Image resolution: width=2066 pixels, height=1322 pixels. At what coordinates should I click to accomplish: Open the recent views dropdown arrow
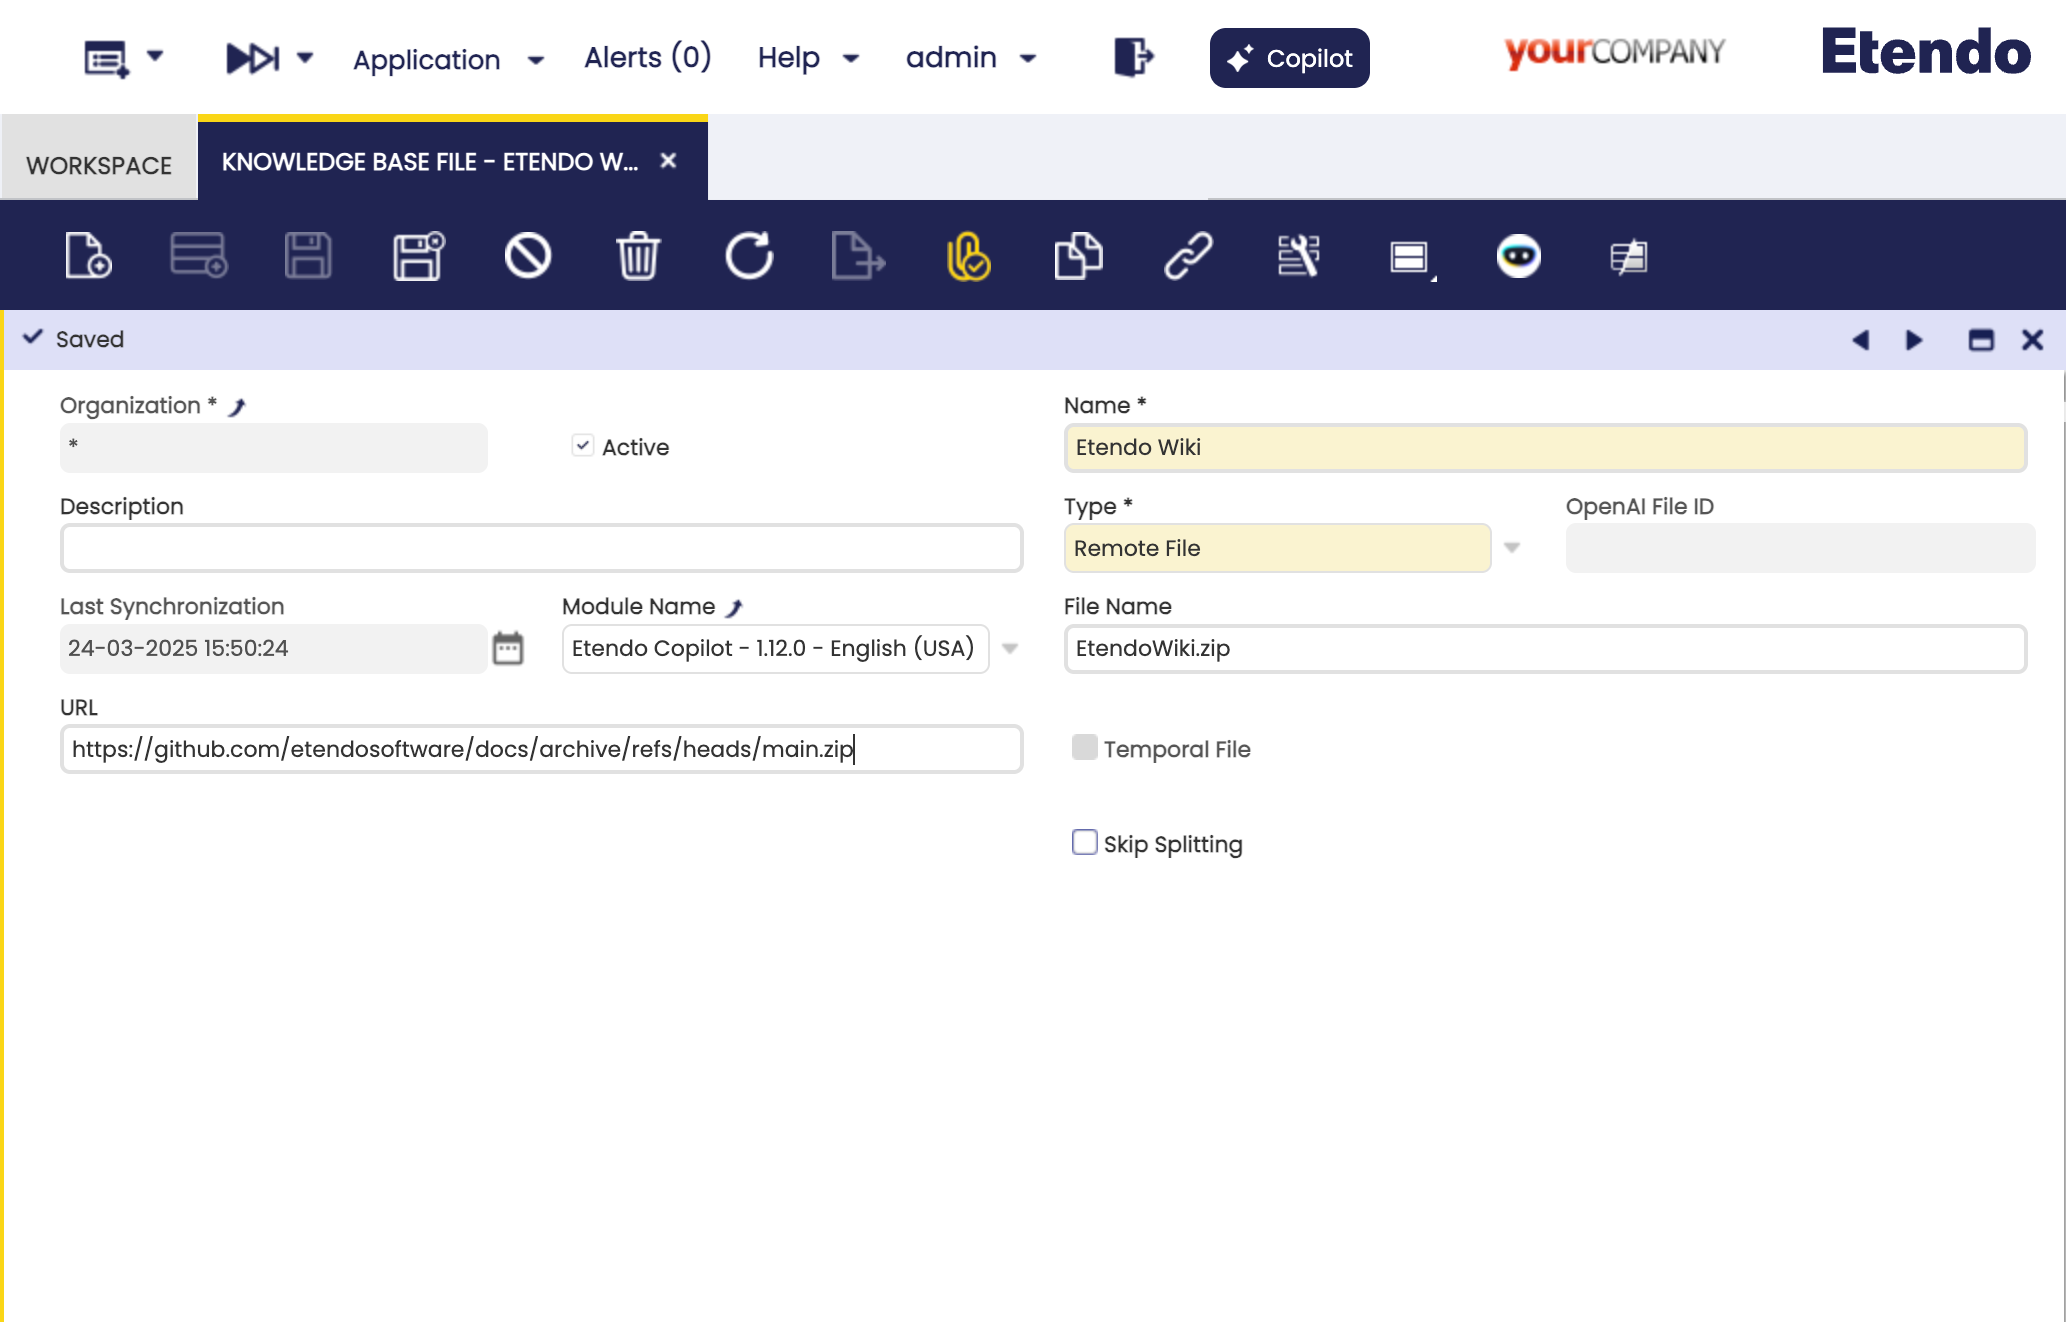305,58
